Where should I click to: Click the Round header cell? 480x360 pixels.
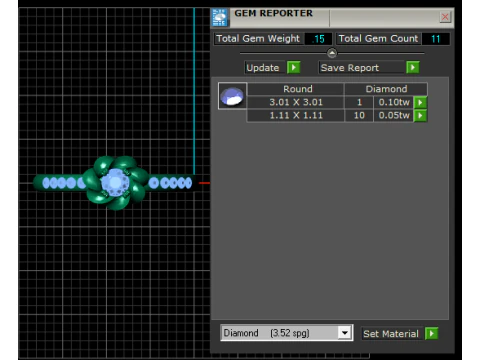296,89
